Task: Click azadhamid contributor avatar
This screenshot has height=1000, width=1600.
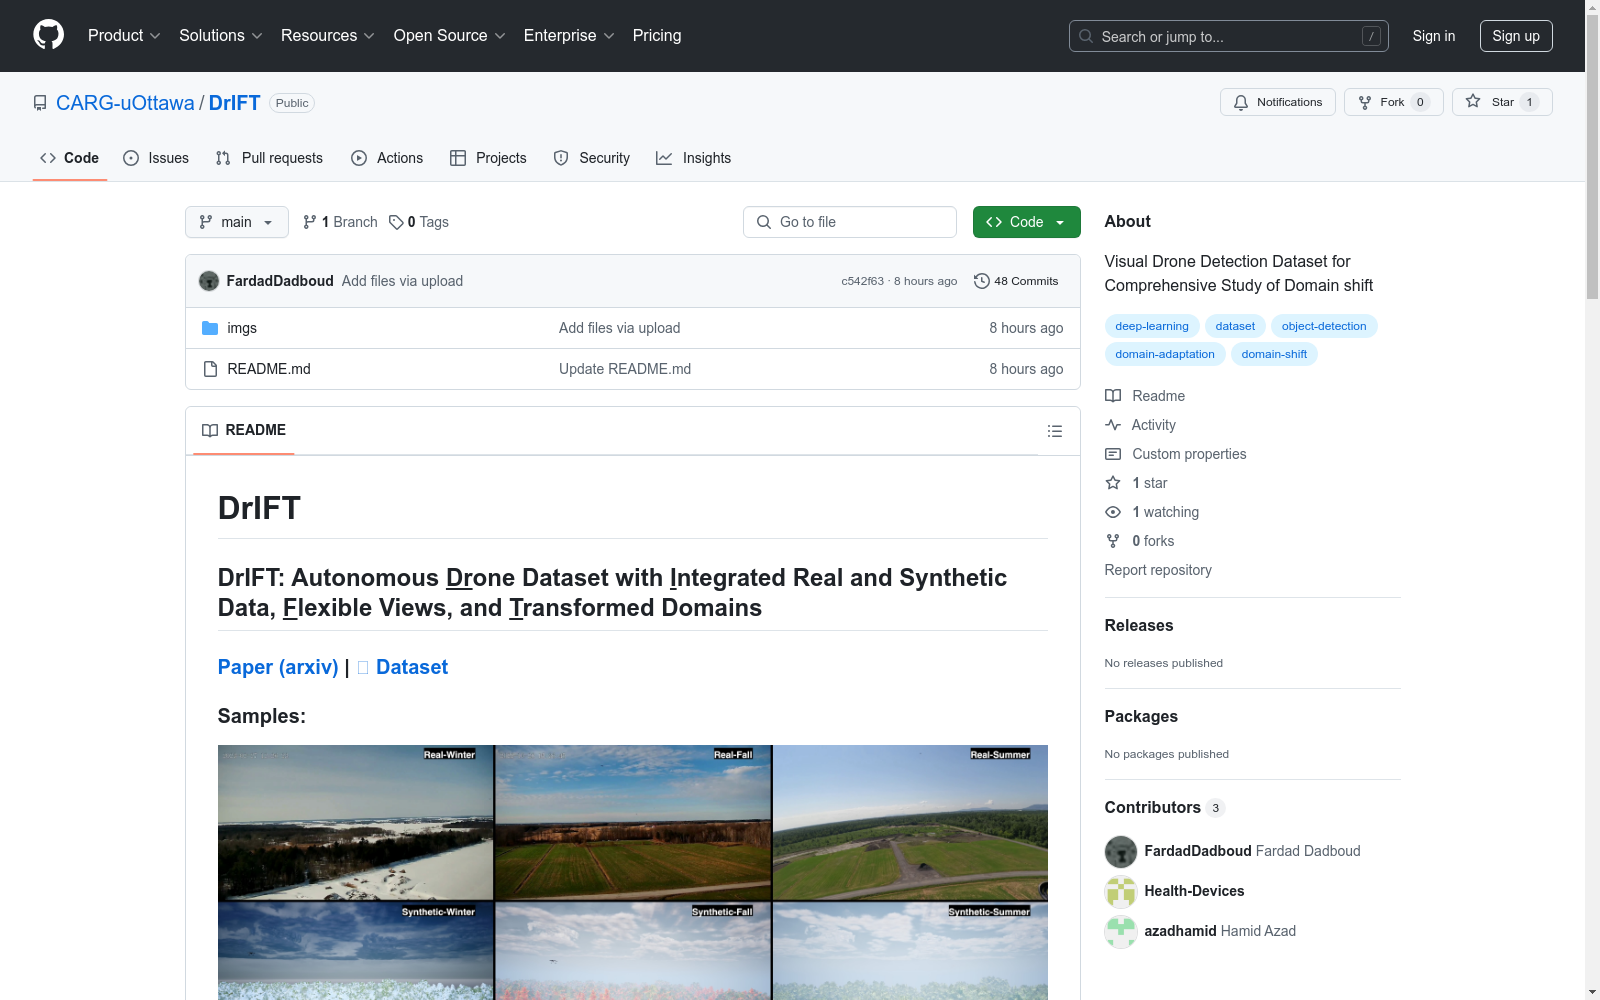Action: tap(1121, 932)
